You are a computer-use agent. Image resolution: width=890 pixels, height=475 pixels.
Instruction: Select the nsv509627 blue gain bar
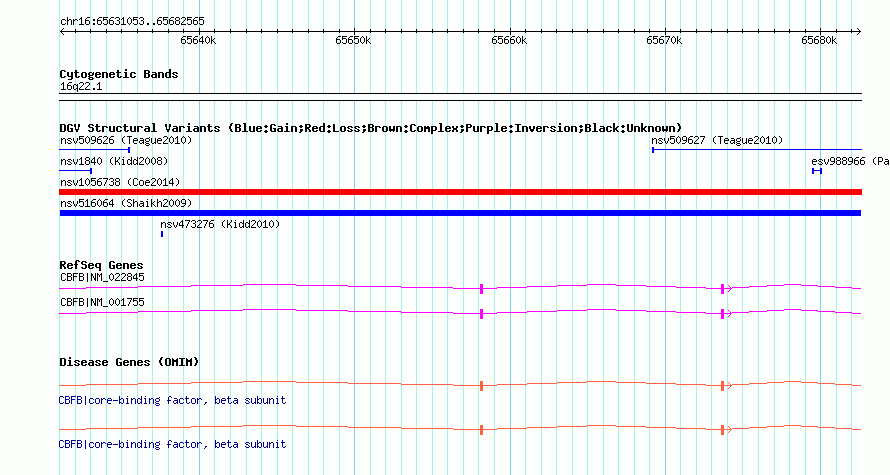[x=757, y=150]
